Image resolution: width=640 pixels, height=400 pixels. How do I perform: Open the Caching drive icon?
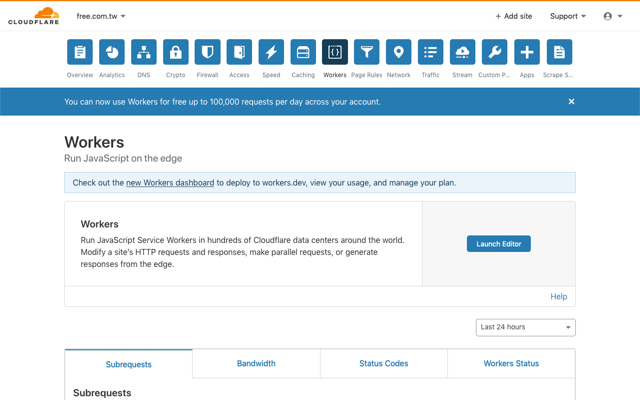coord(303,52)
